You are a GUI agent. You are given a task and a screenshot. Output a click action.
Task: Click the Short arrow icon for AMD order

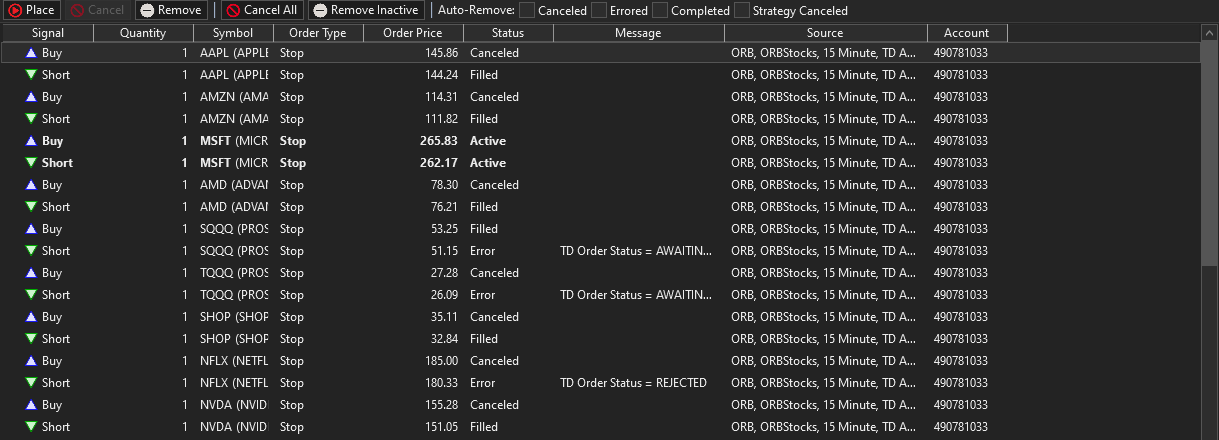click(31, 207)
